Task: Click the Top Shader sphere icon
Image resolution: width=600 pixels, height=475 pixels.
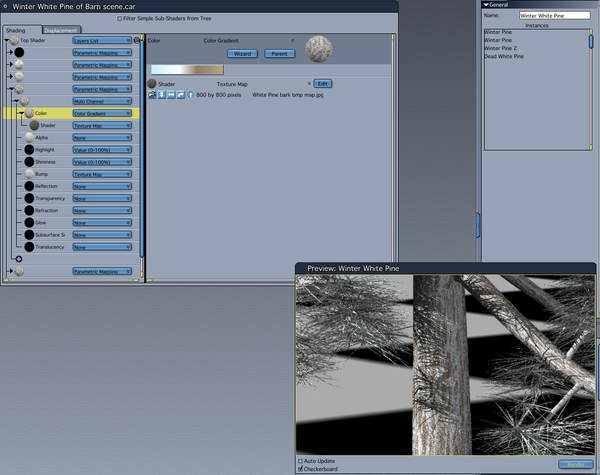Action: point(14,40)
